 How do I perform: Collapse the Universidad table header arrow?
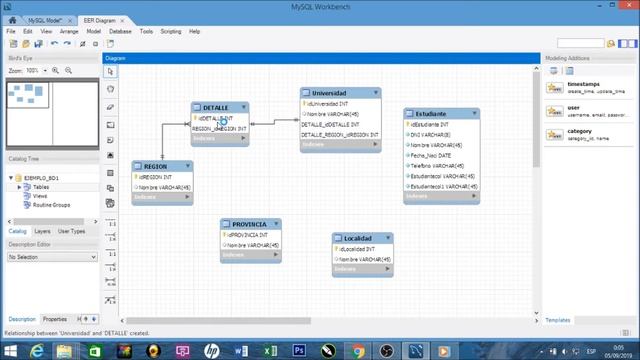click(x=376, y=93)
